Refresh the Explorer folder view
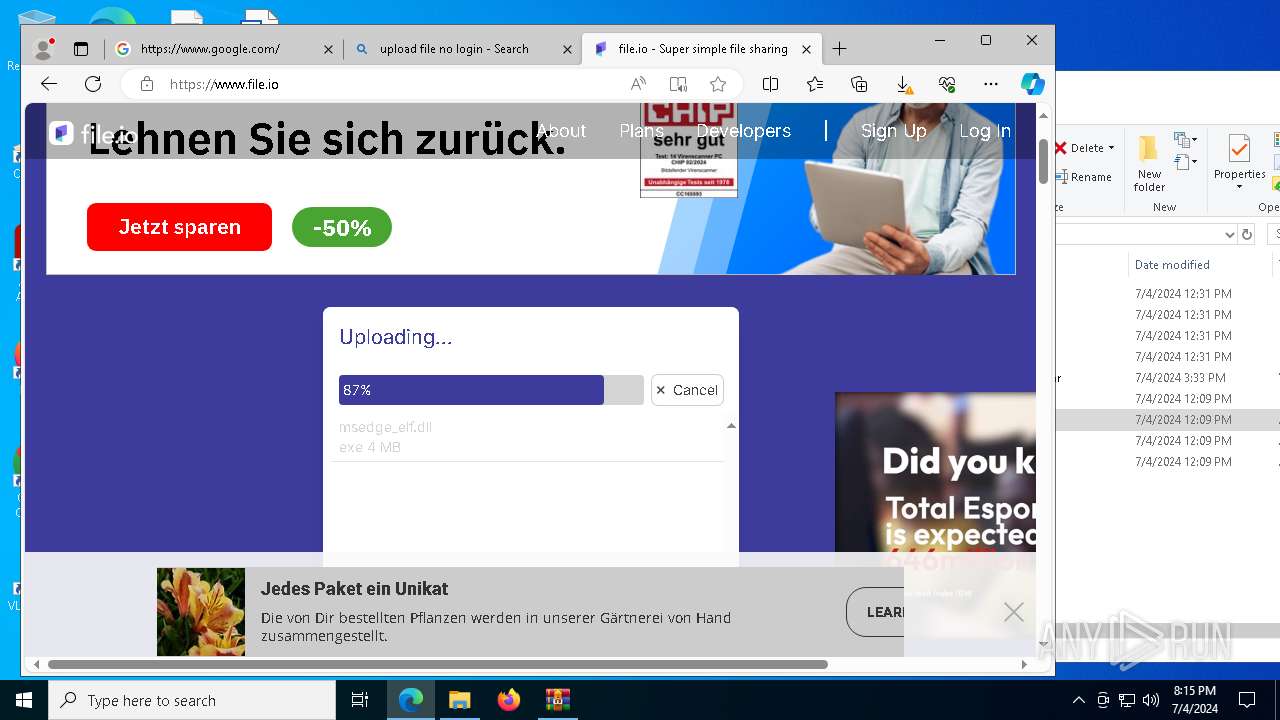1280x720 pixels. pyautogui.click(x=1247, y=234)
